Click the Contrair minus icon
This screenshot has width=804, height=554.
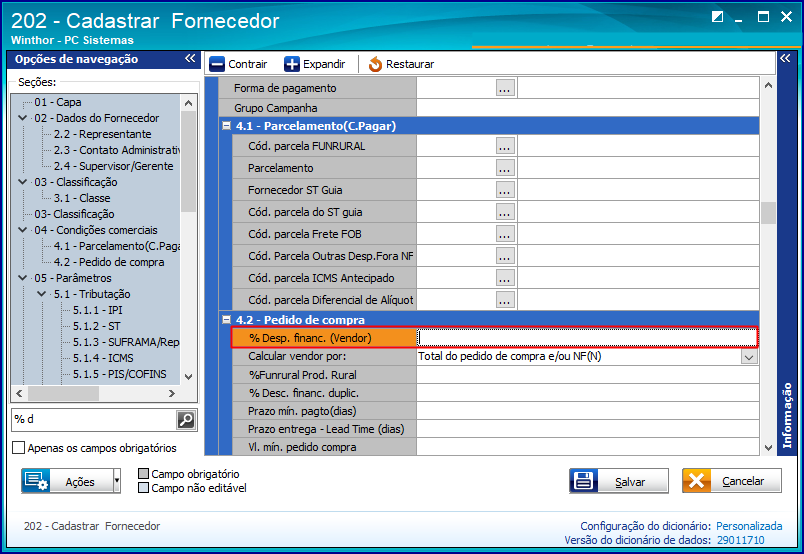pos(217,64)
